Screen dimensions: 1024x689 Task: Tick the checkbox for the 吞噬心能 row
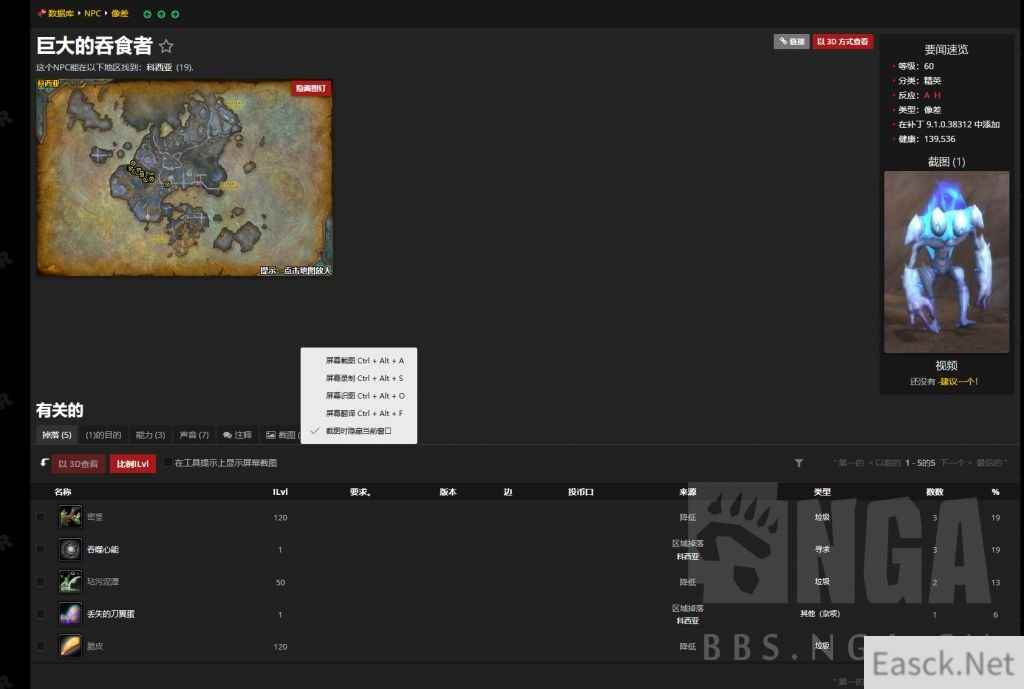[x=40, y=549]
